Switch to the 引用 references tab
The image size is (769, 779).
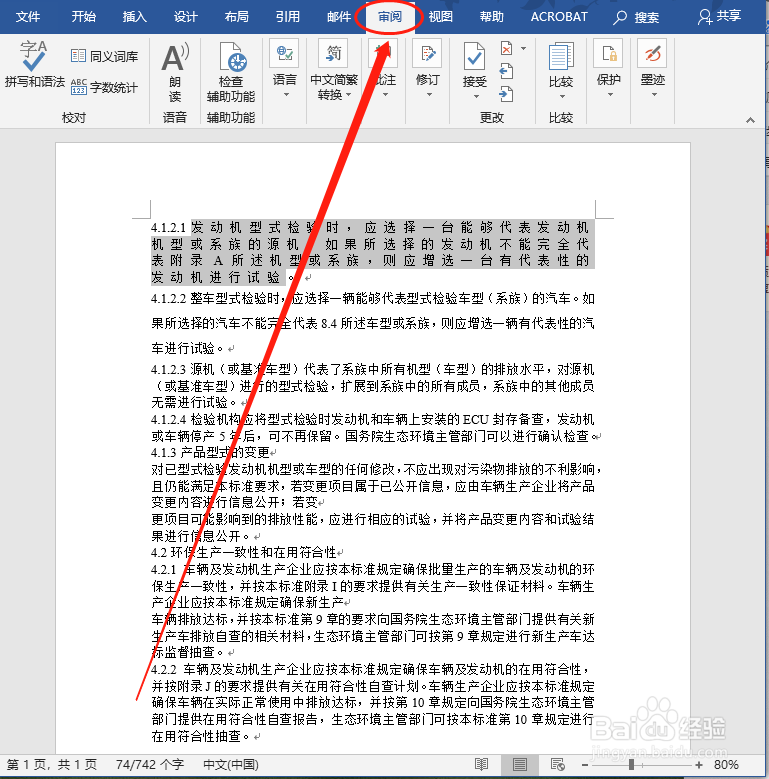pos(288,17)
